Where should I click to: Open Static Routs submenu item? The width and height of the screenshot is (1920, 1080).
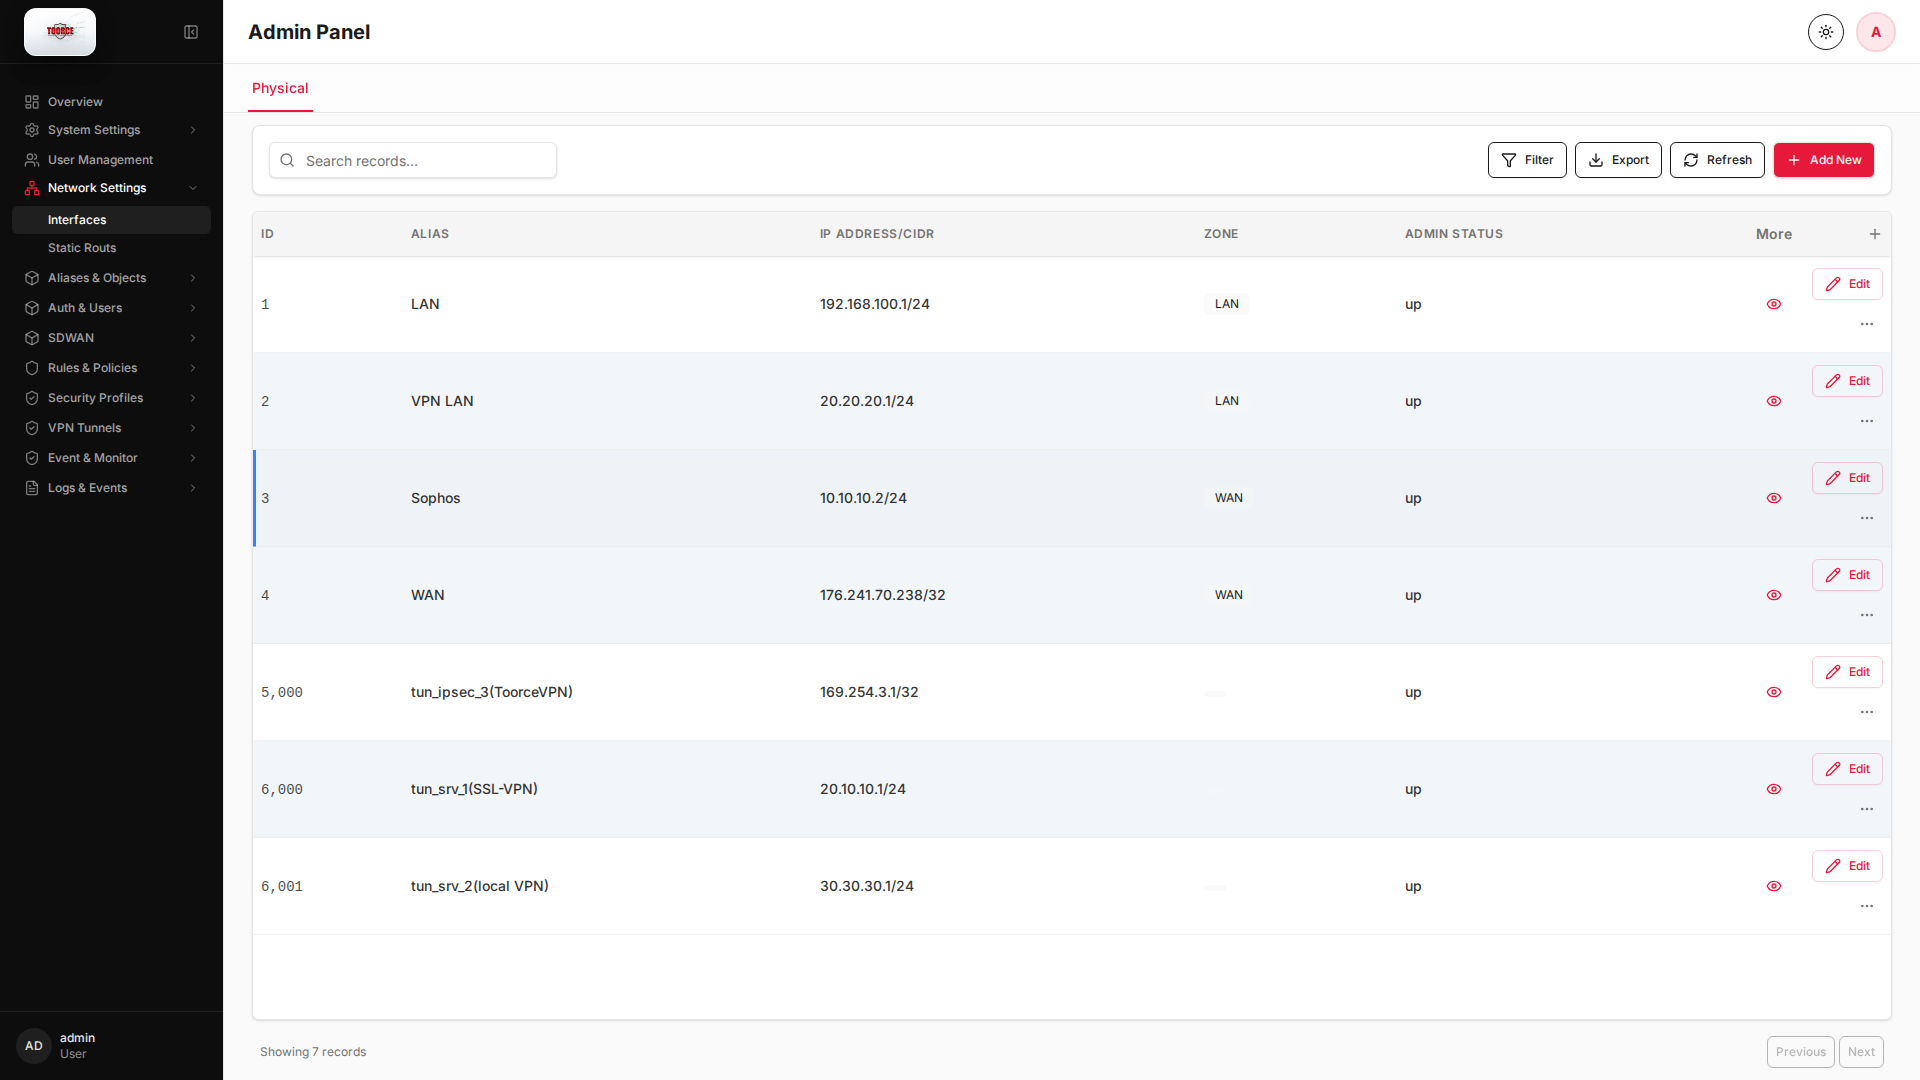point(111,248)
